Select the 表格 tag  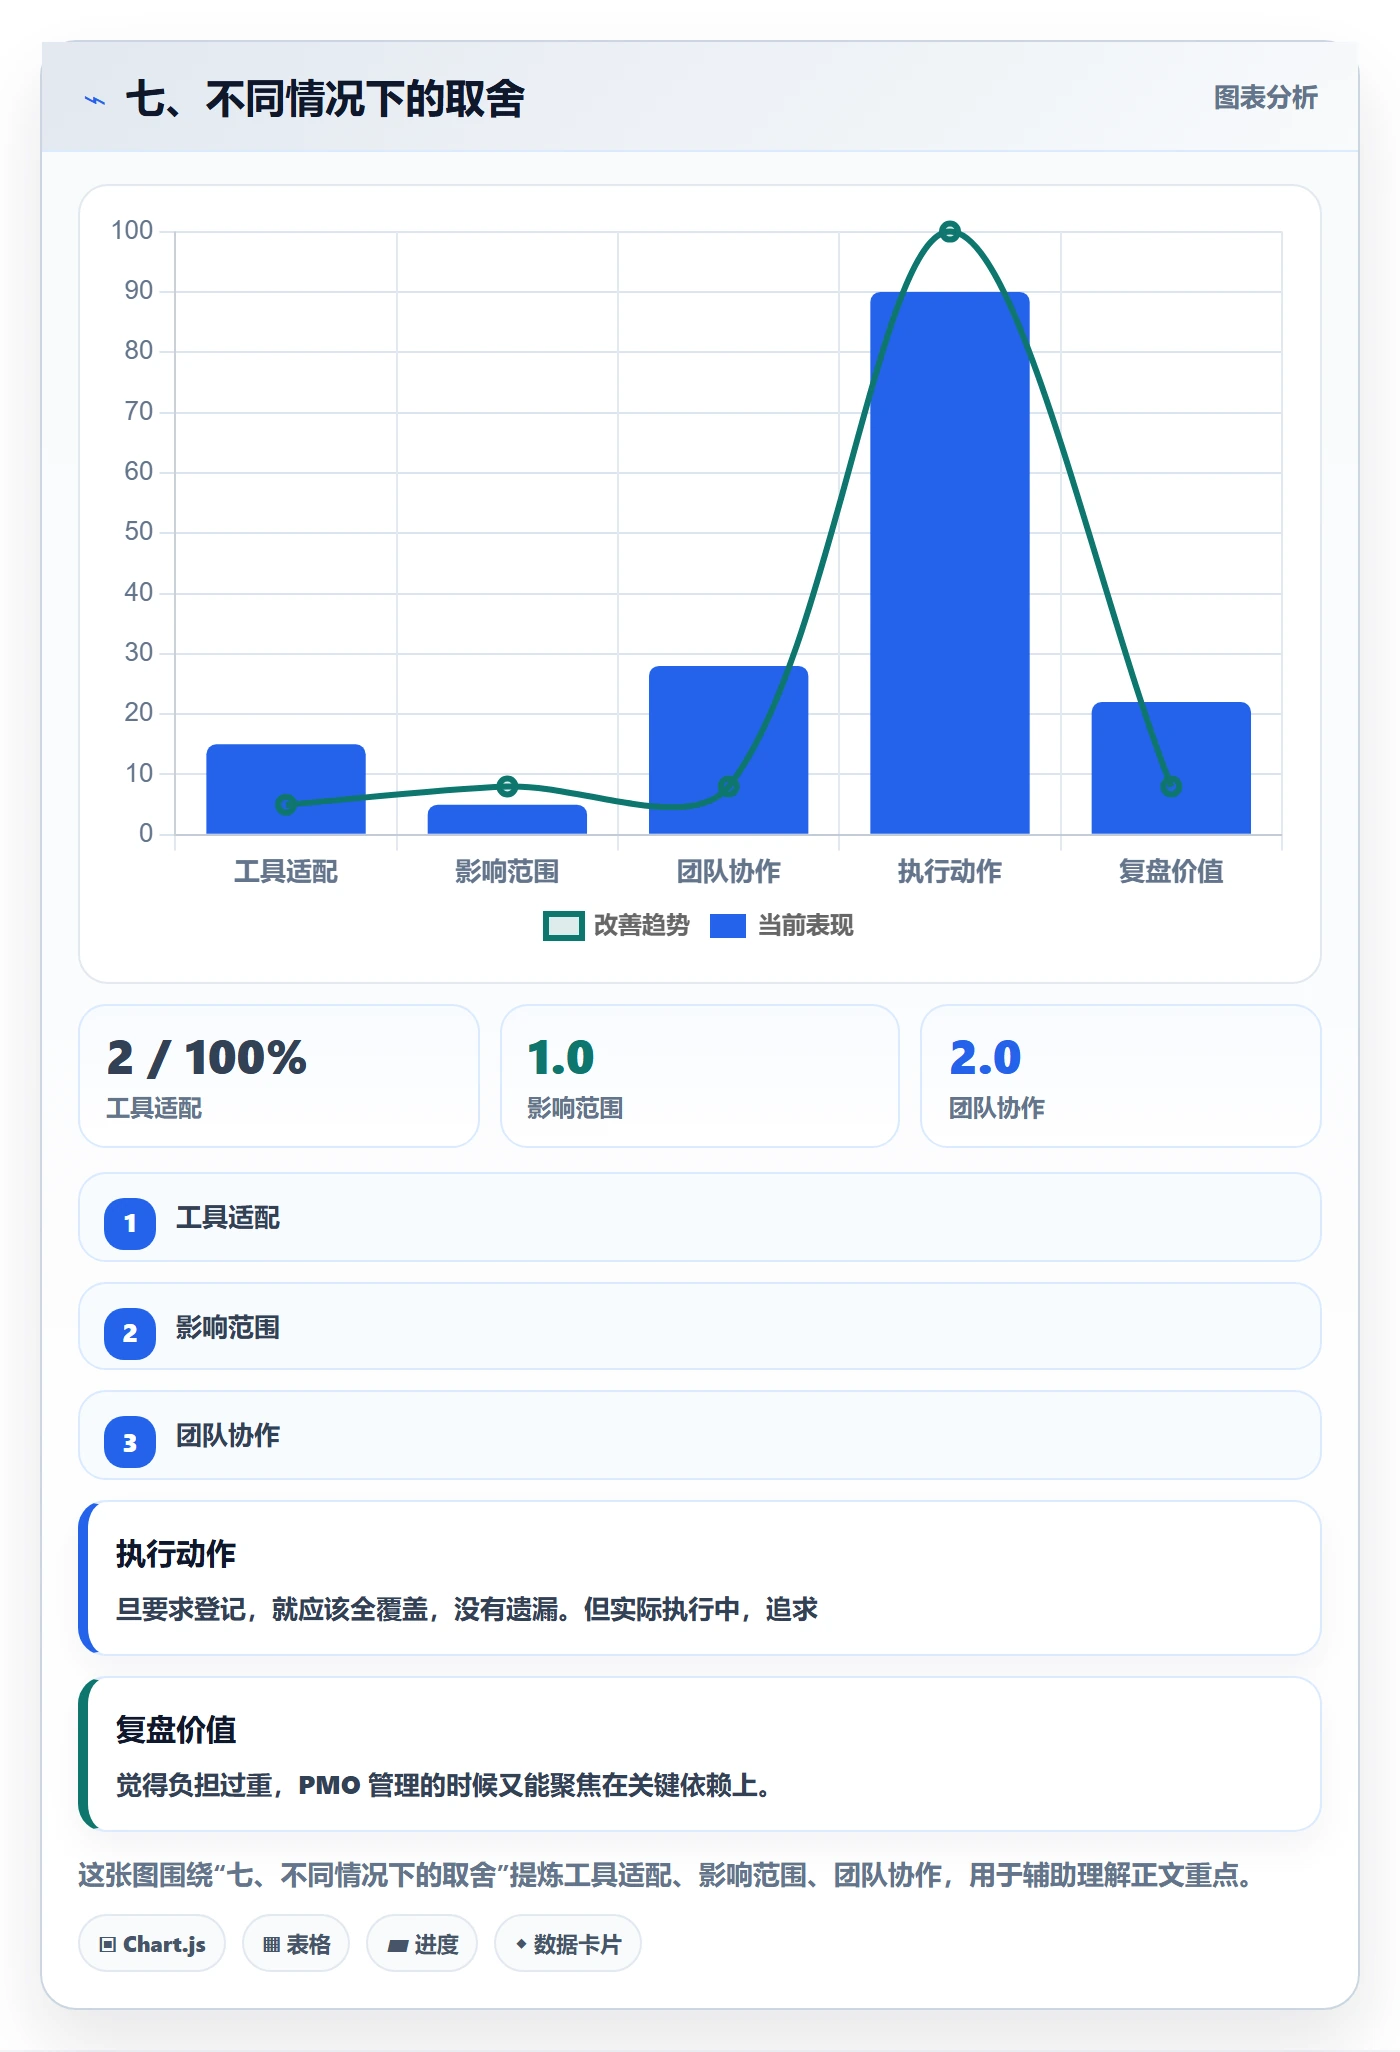coord(296,1944)
